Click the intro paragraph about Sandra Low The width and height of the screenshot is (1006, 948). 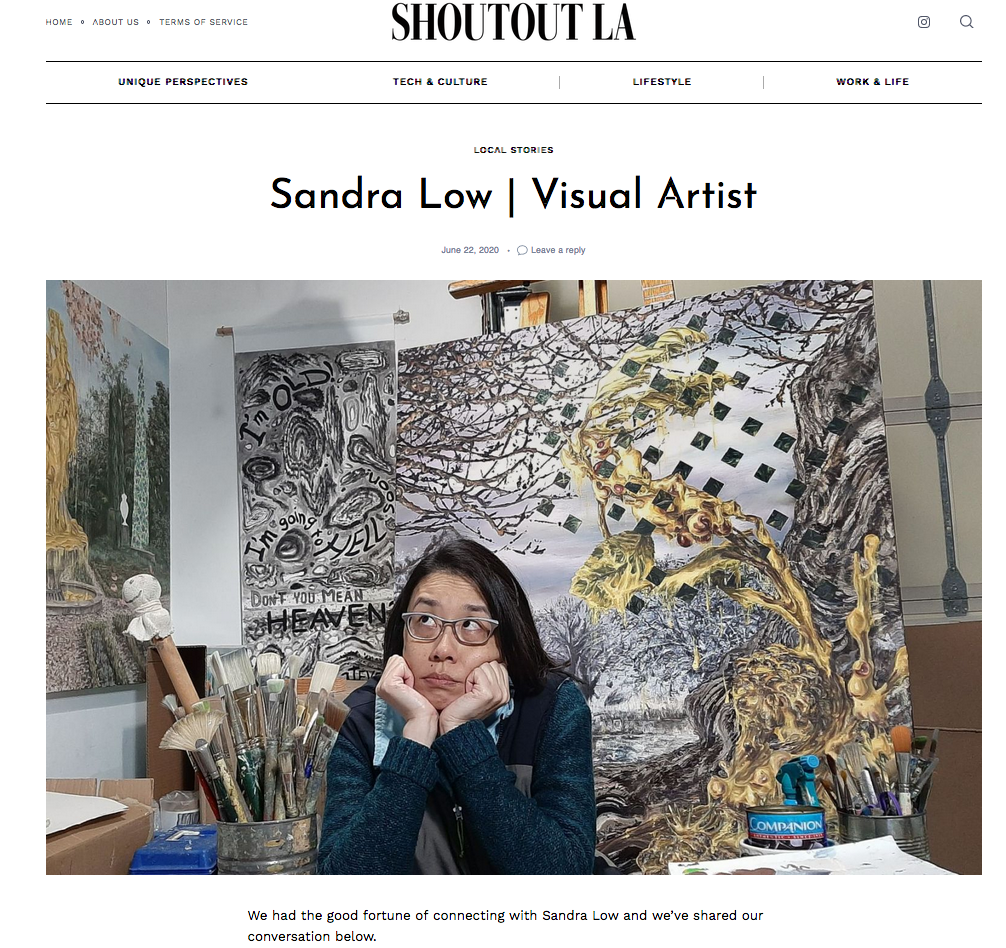click(505, 926)
